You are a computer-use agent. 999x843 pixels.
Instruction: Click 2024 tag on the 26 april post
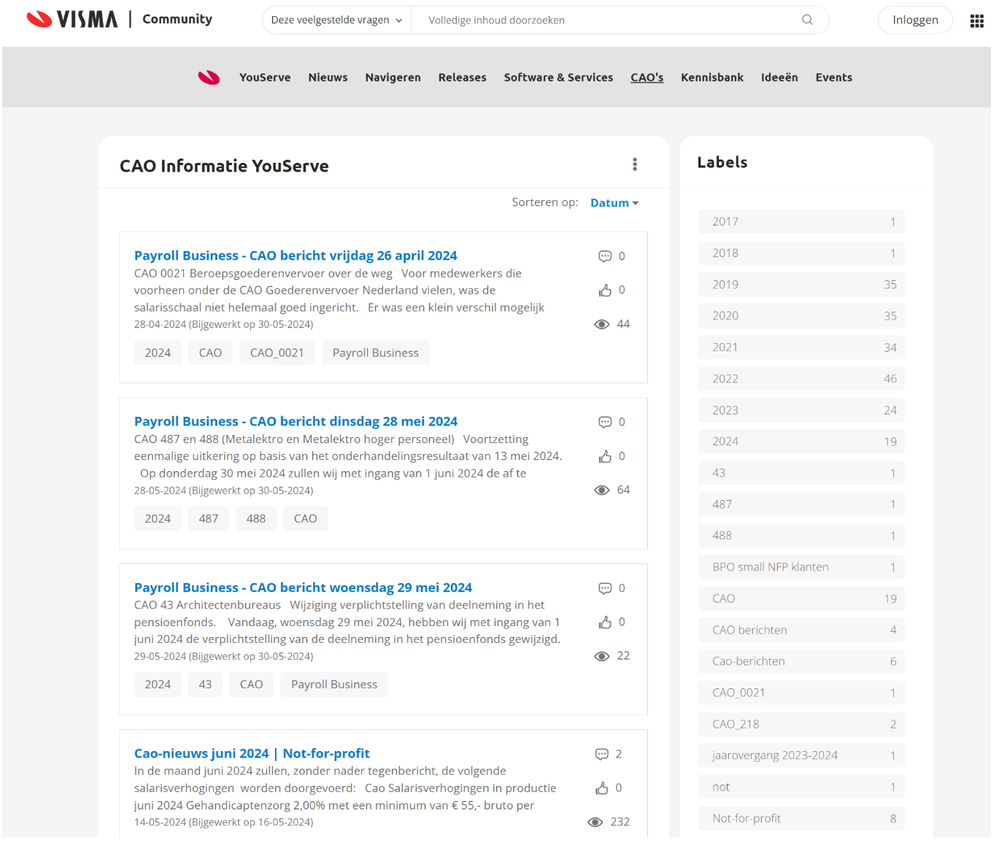coord(157,353)
